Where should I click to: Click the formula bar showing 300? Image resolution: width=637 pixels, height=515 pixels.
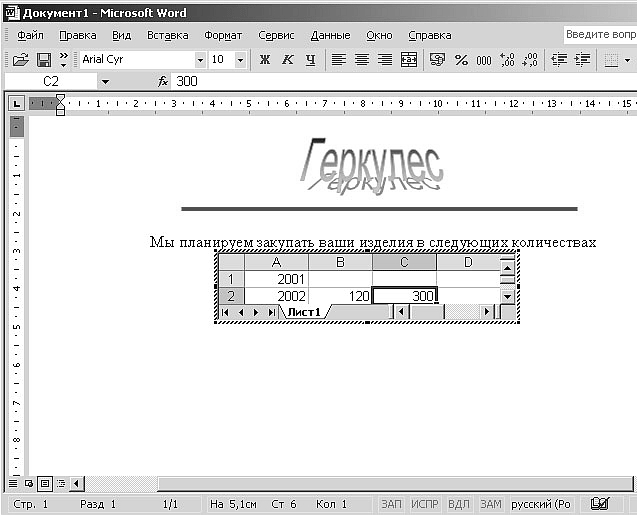tap(404, 82)
